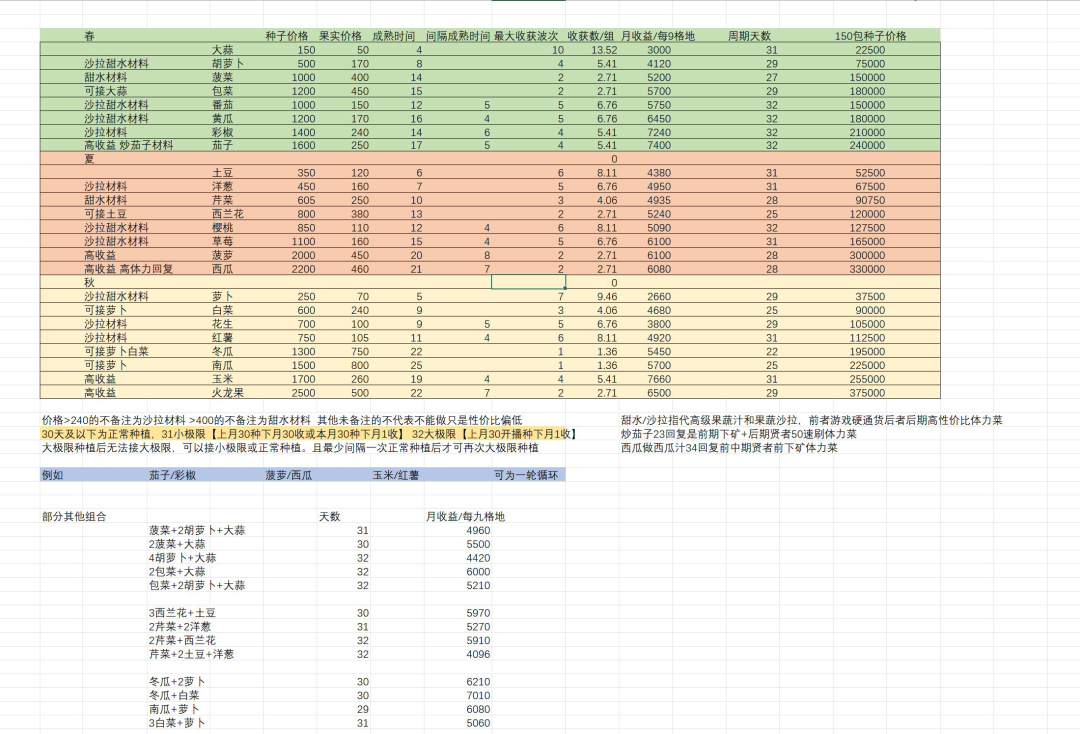Select the '月收益/每九格地' combos header
Viewport: 1080px width, 734px height.
465,516
